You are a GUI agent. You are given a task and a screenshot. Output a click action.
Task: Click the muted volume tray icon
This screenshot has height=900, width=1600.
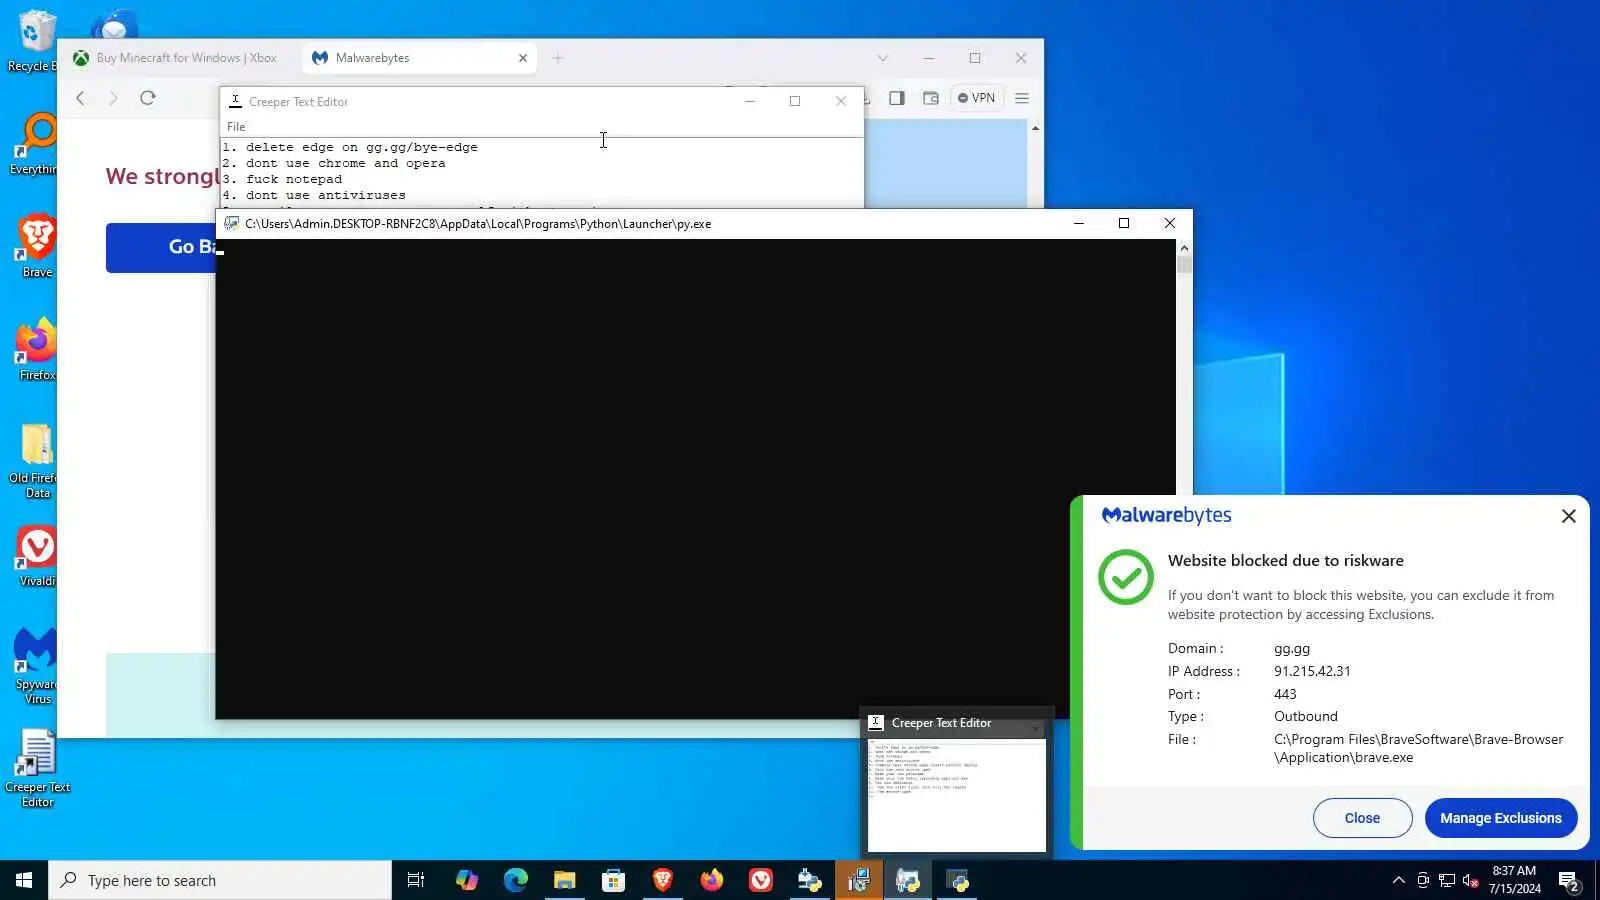pyautogui.click(x=1471, y=880)
